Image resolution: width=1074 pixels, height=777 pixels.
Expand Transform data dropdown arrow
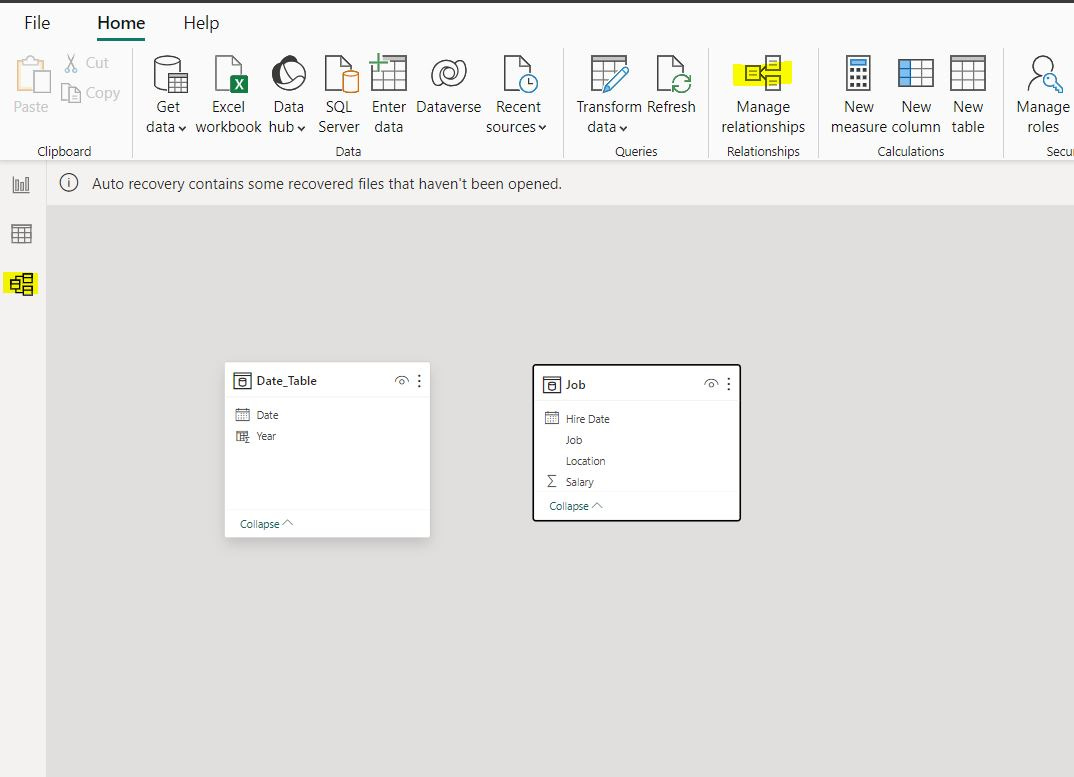623,128
